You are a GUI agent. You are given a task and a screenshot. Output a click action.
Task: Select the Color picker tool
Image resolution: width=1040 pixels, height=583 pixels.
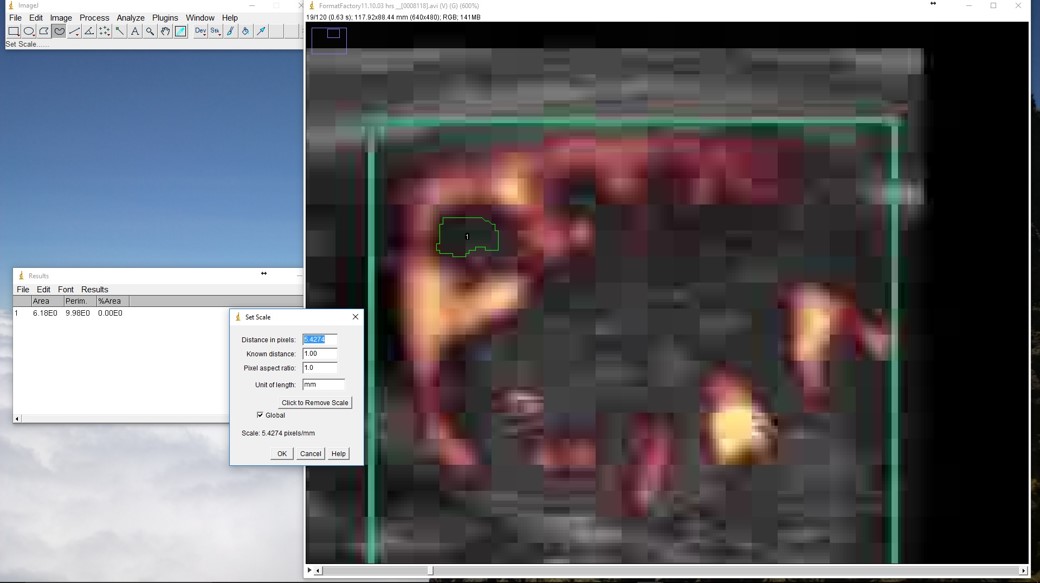point(181,32)
